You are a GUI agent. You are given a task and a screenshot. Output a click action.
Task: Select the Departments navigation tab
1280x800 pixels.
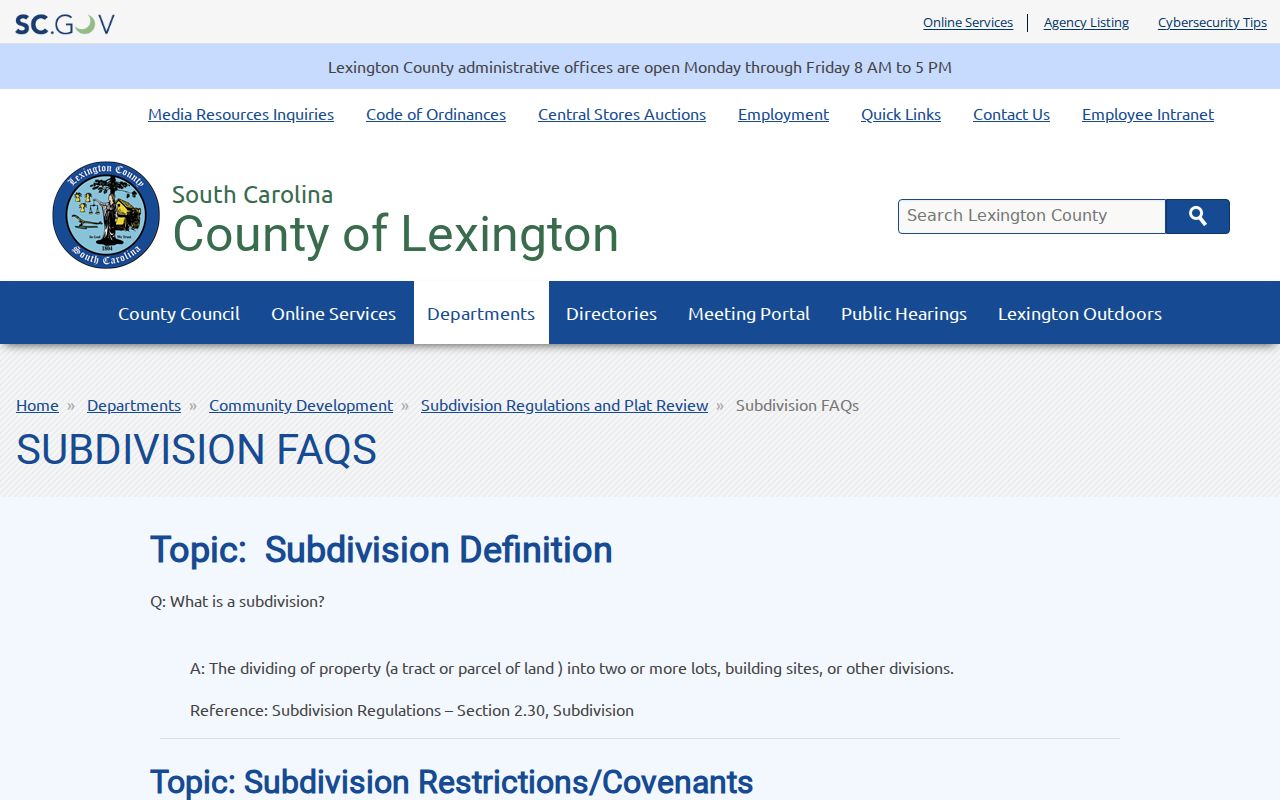(481, 313)
